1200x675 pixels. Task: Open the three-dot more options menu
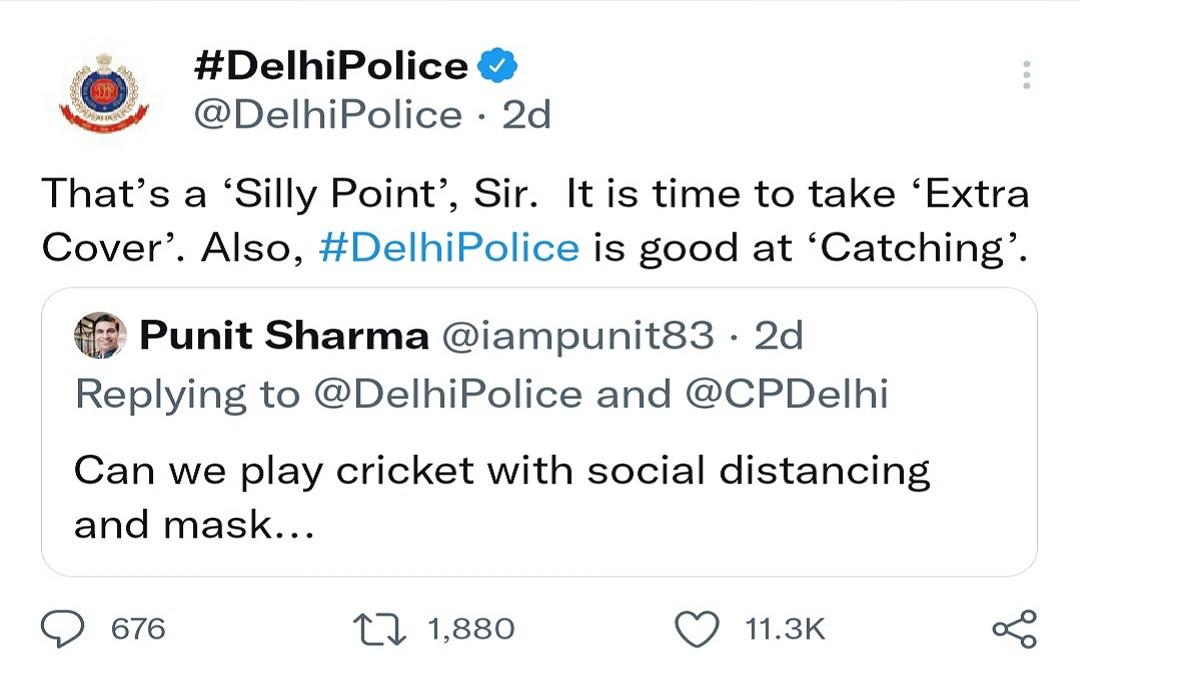coord(1026,76)
